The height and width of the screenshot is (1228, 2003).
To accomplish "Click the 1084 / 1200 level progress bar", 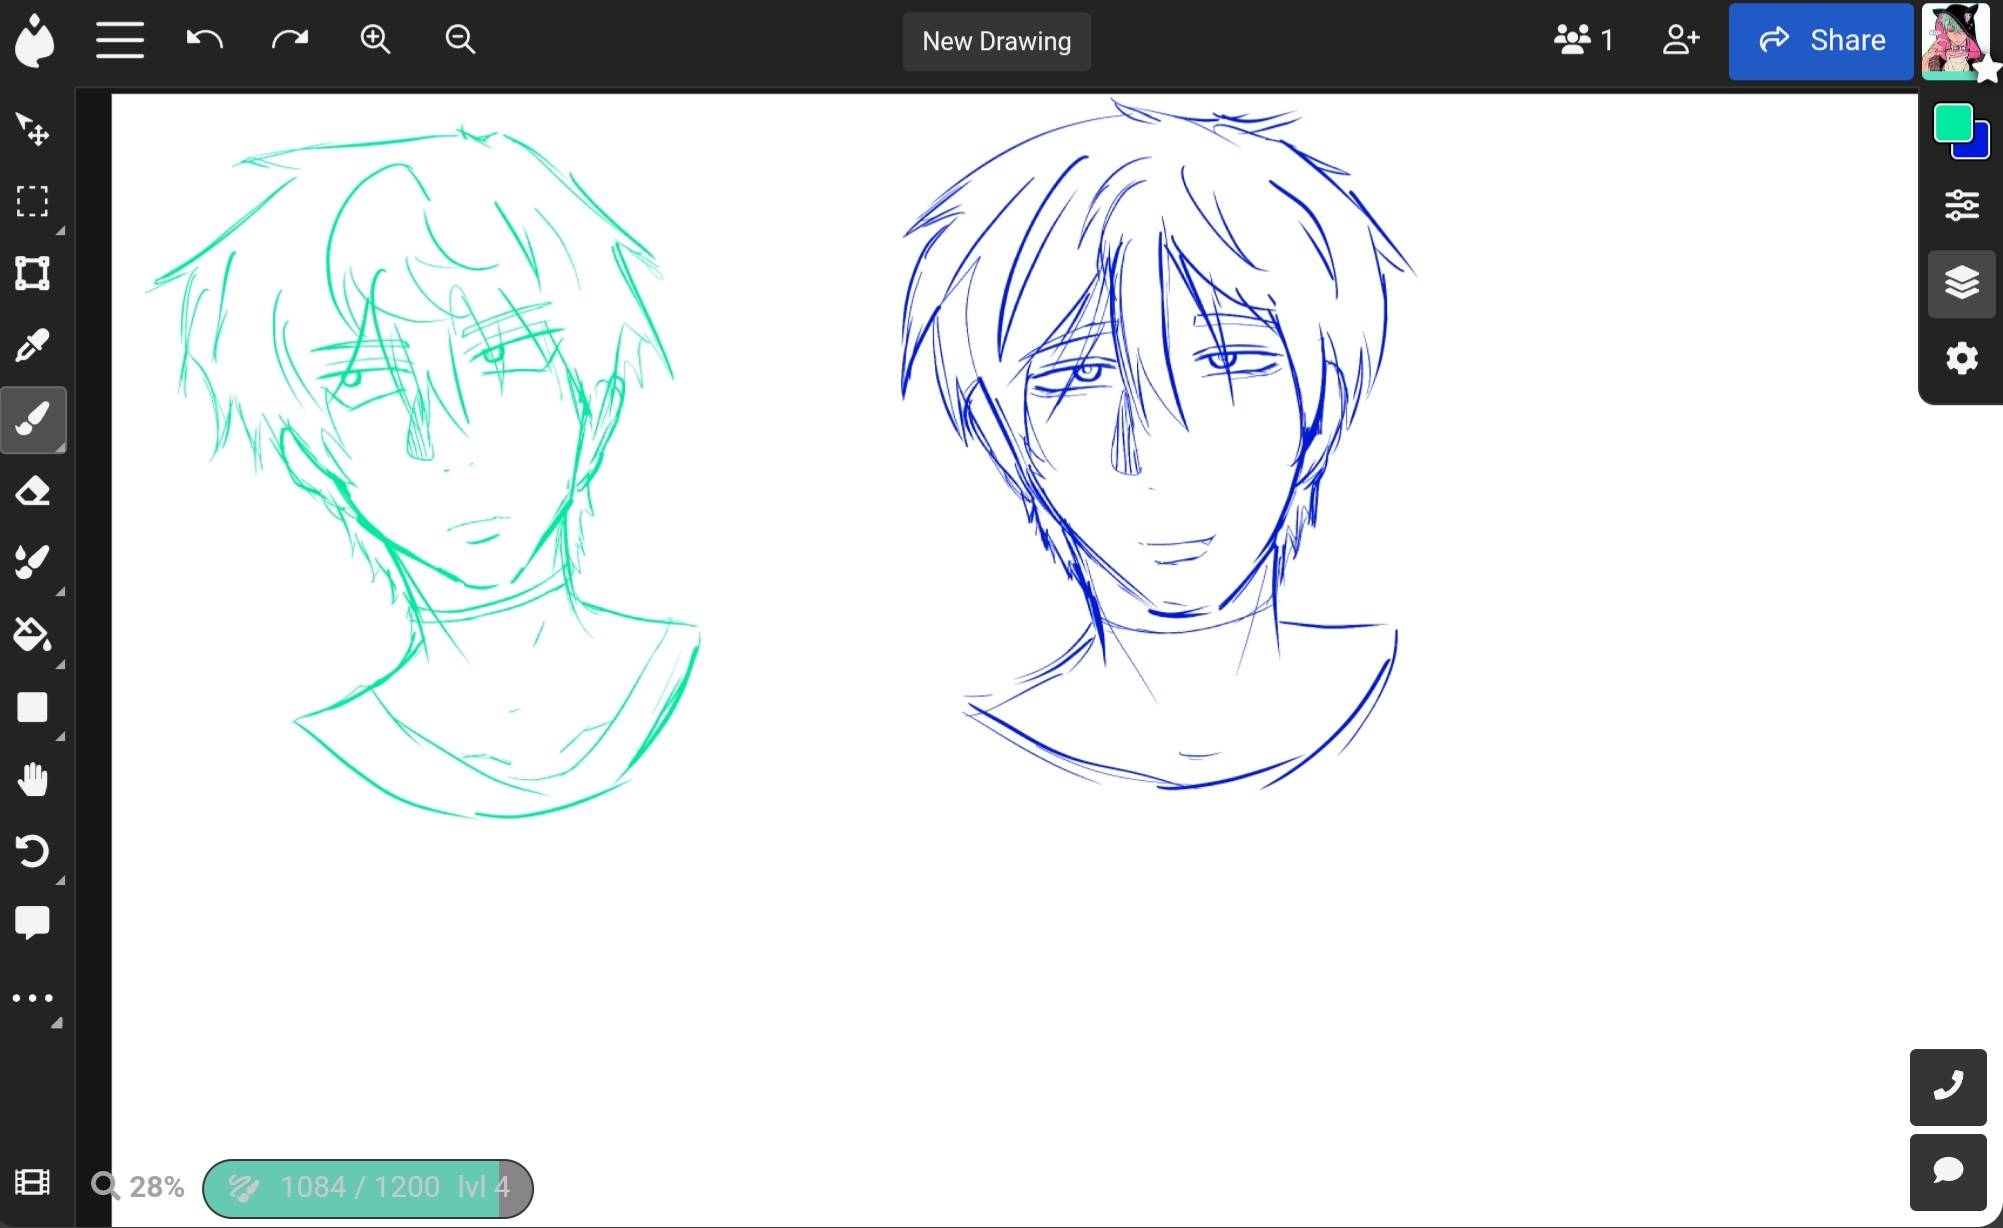I will click(x=368, y=1188).
